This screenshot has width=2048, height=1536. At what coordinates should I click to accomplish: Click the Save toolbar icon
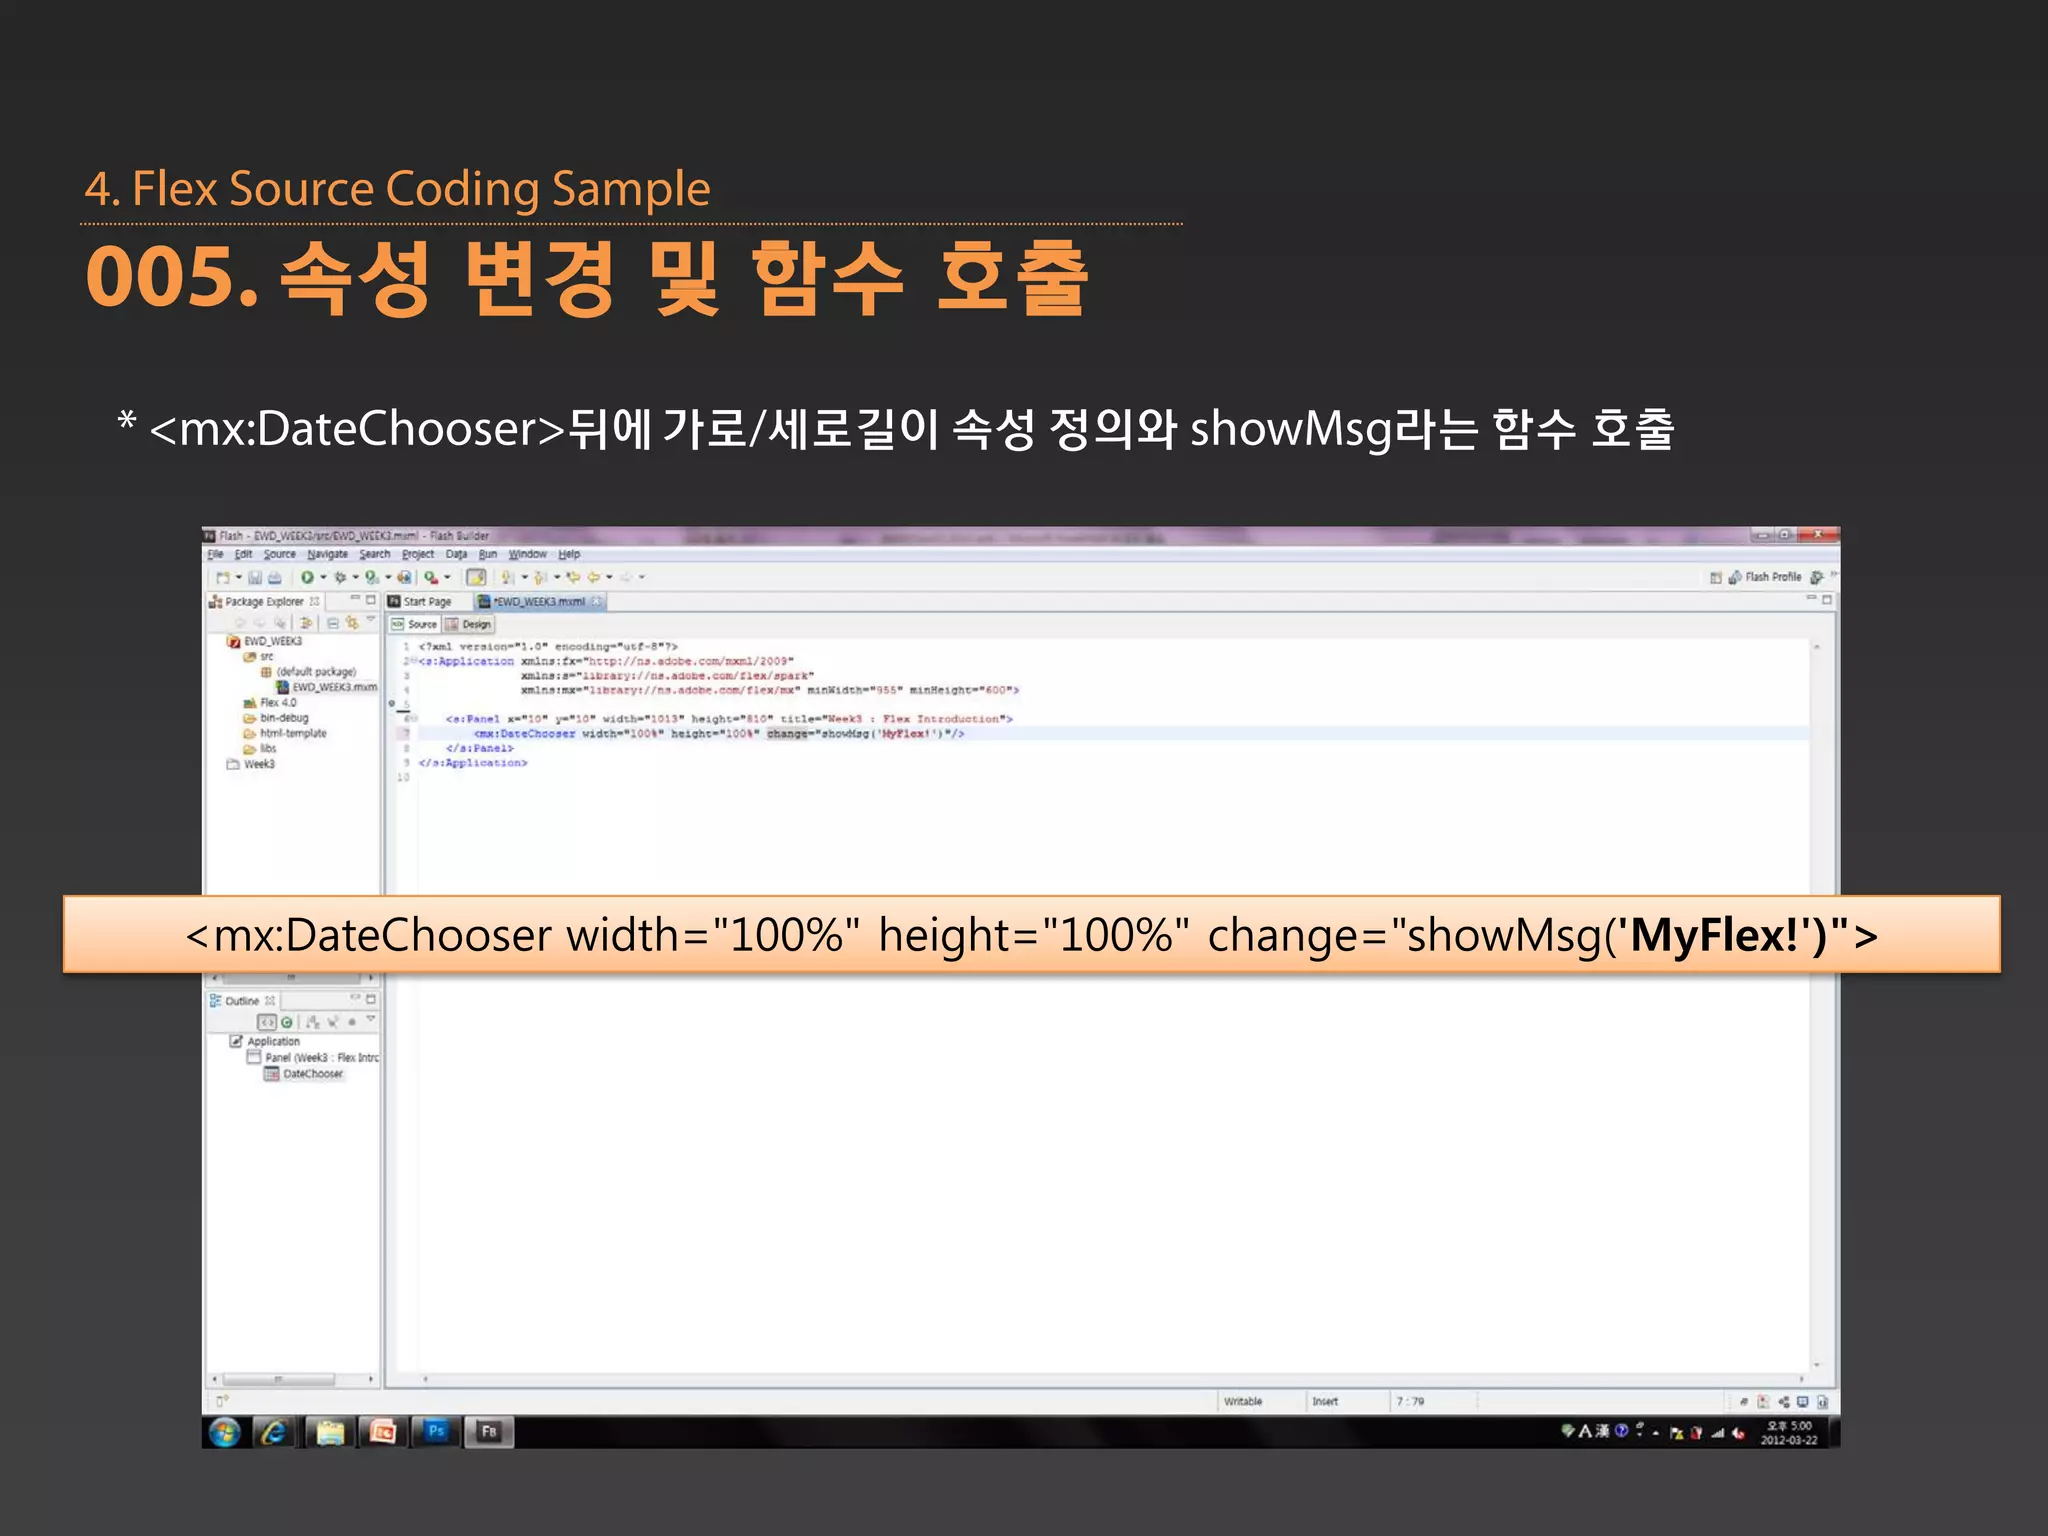coord(256,577)
